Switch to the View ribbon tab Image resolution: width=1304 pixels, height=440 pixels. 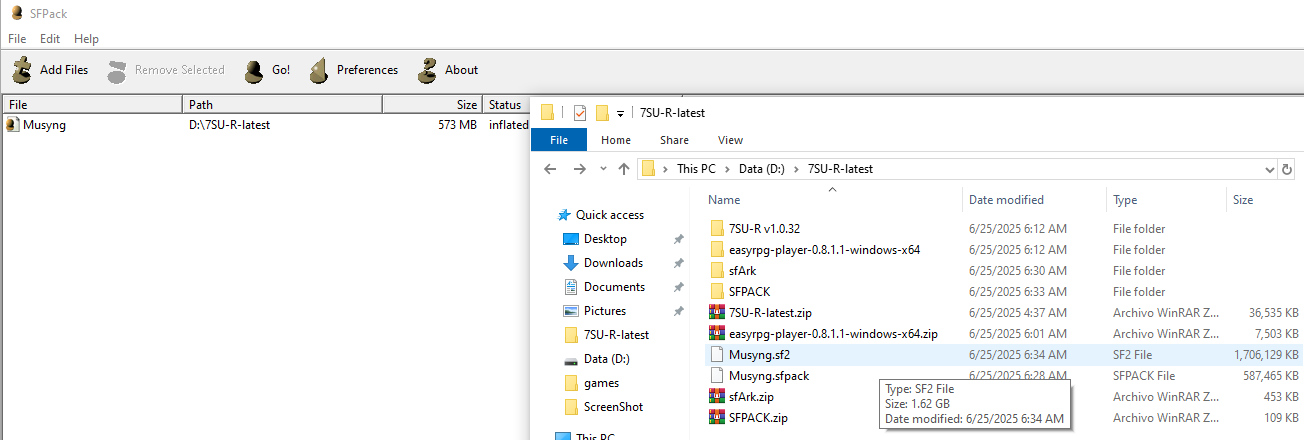(730, 140)
